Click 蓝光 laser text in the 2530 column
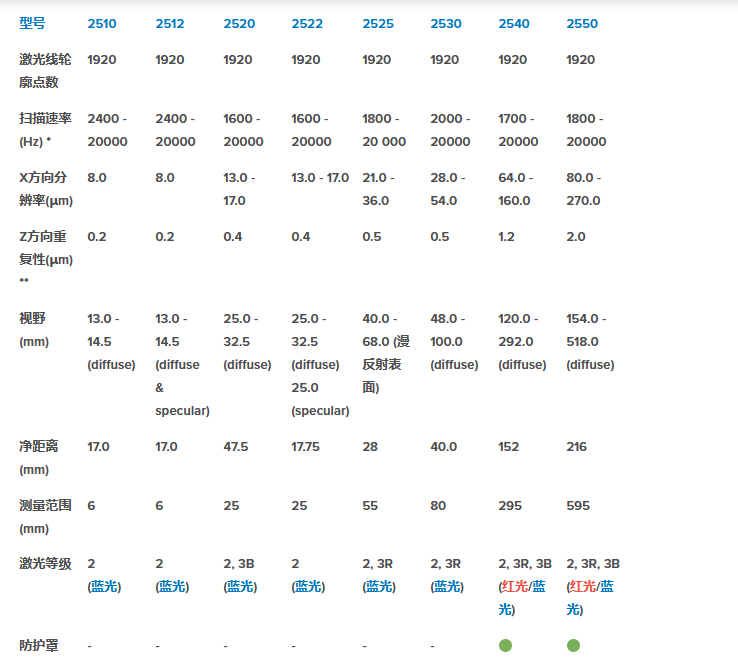Image resolution: width=738 pixels, height=659 pixels. tap(447, 587)
